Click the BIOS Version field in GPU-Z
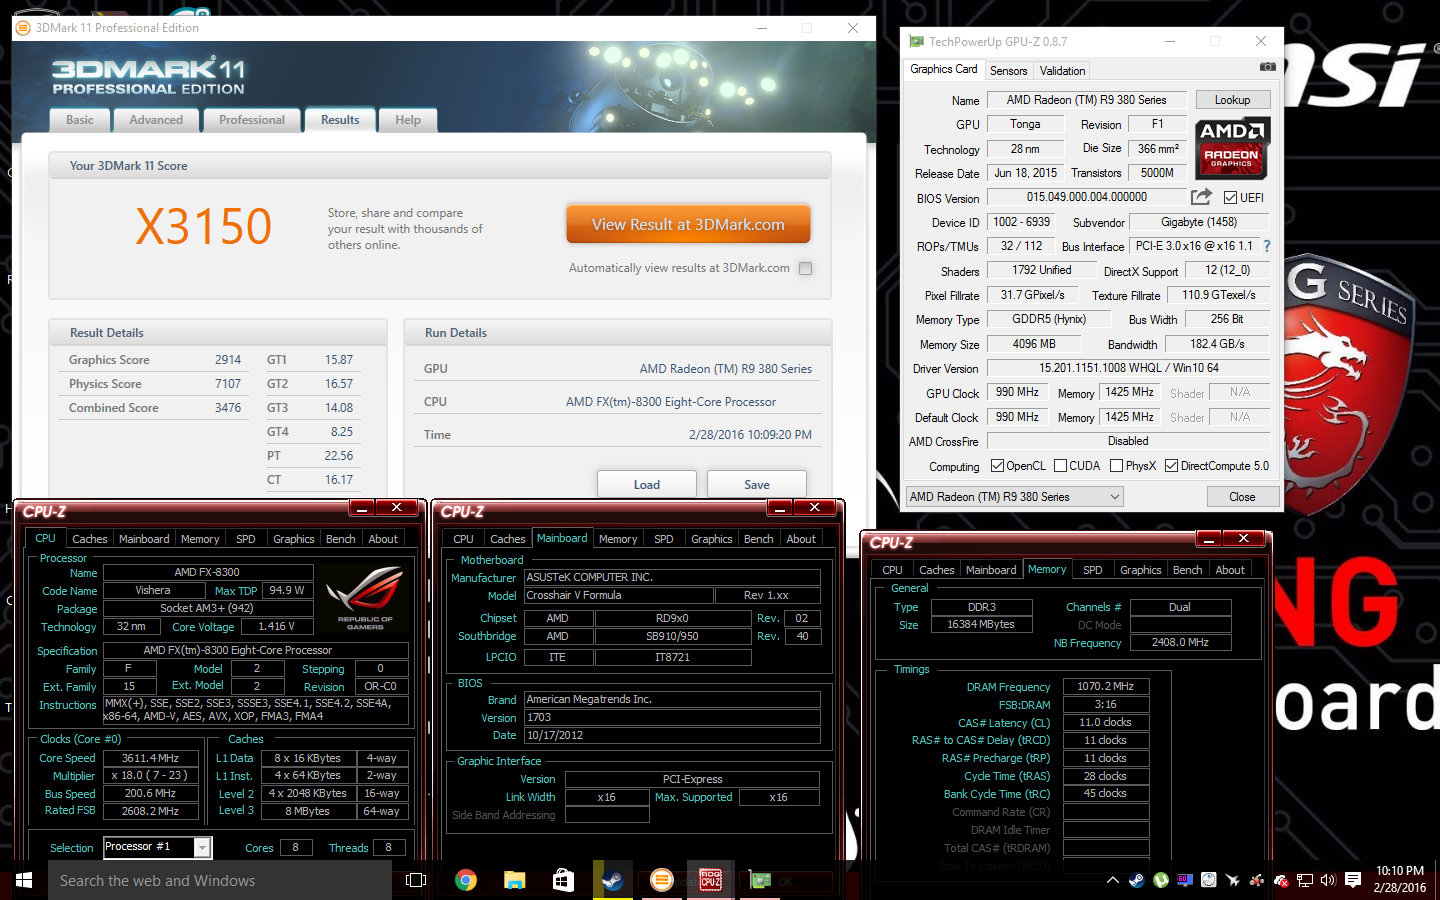This screenshot has width=1440, height=900. tap(1086, 197)
